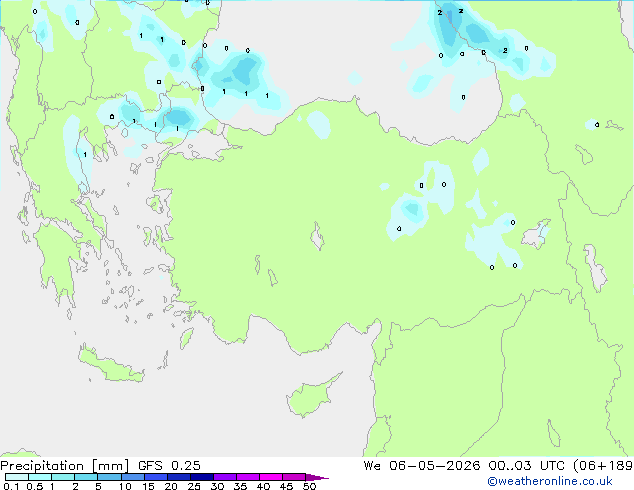Select the 5–10 mm legend swatch
This screenshot has width=634, height=490.
pyautogui.click(x=109, y=477)
